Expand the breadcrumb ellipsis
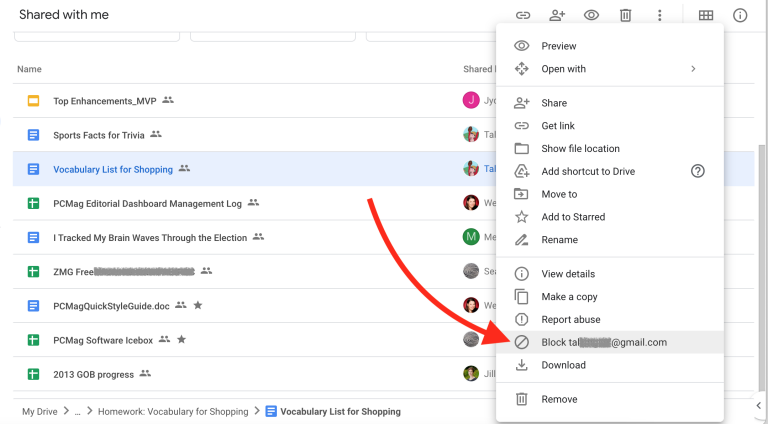The height and width of the screenshot is (424, 768). click(77, 412)
